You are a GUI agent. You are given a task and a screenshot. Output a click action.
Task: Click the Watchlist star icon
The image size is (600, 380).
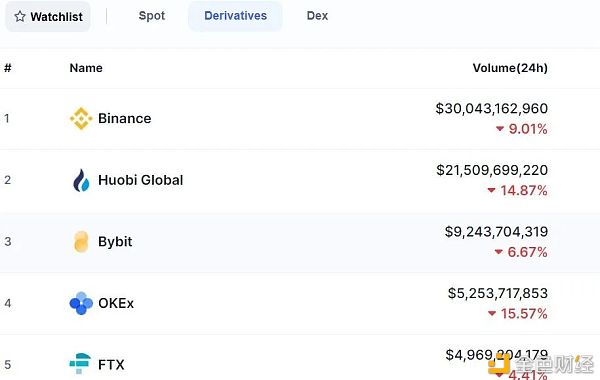pyautogui.click(x=20, y=16)
